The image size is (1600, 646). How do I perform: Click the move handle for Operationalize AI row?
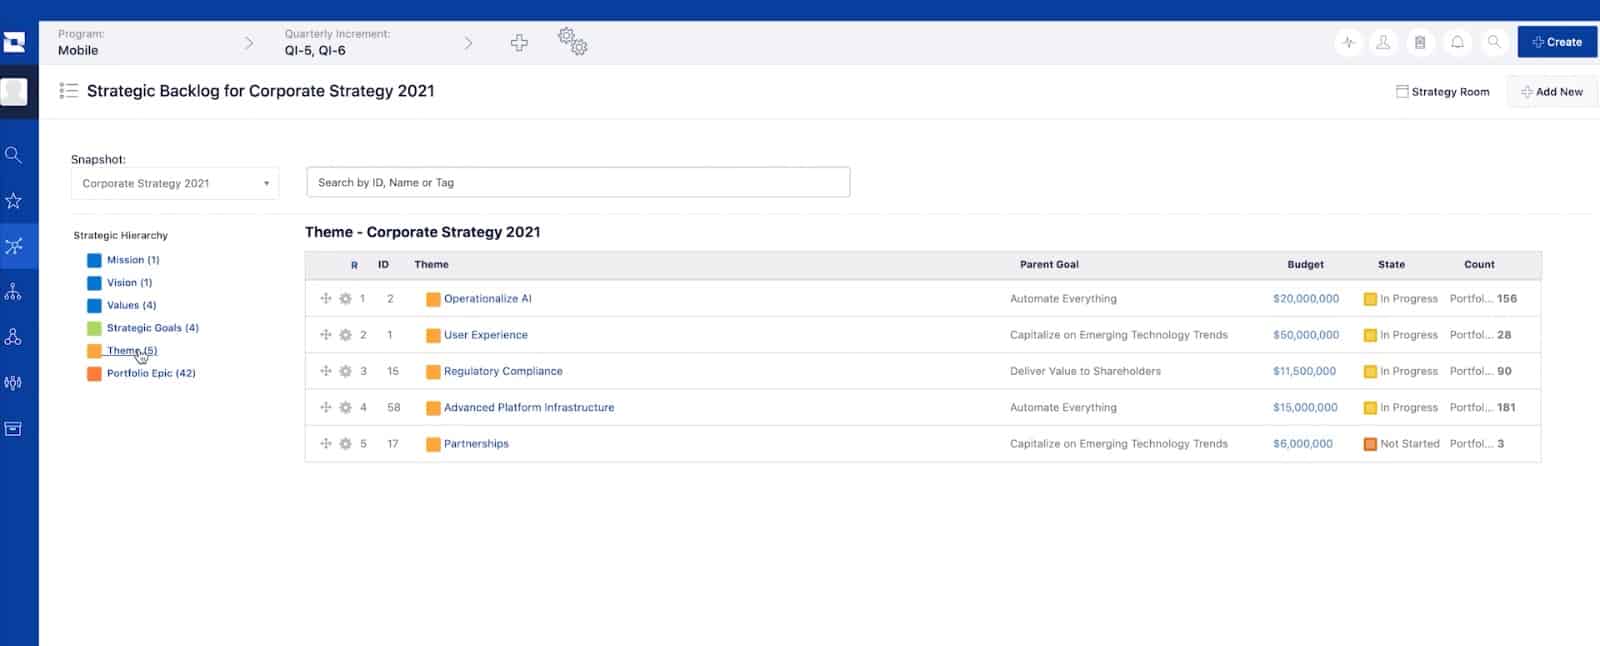pyautogui.click(x=326, y=298)
